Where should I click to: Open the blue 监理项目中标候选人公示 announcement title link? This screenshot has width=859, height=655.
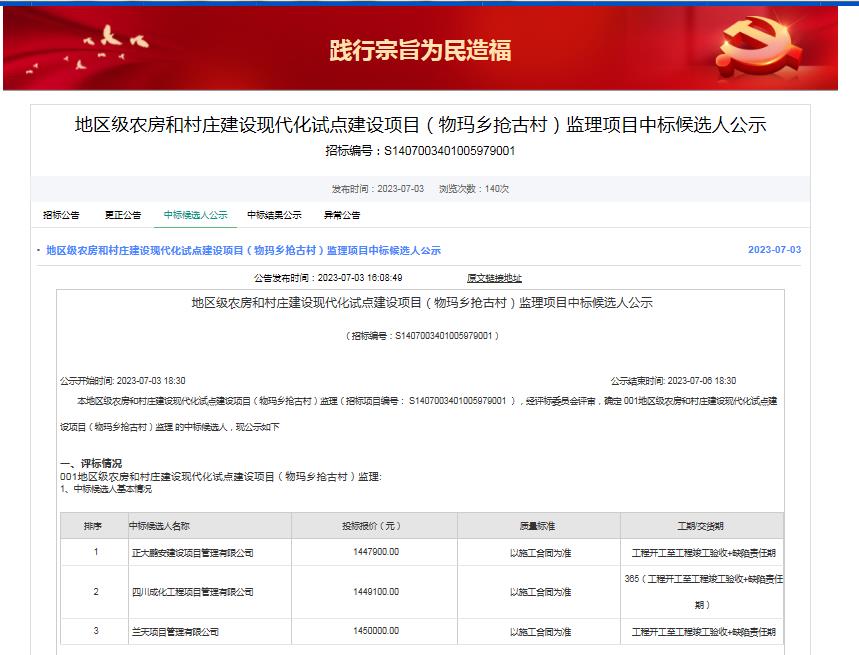click(243, 250)
